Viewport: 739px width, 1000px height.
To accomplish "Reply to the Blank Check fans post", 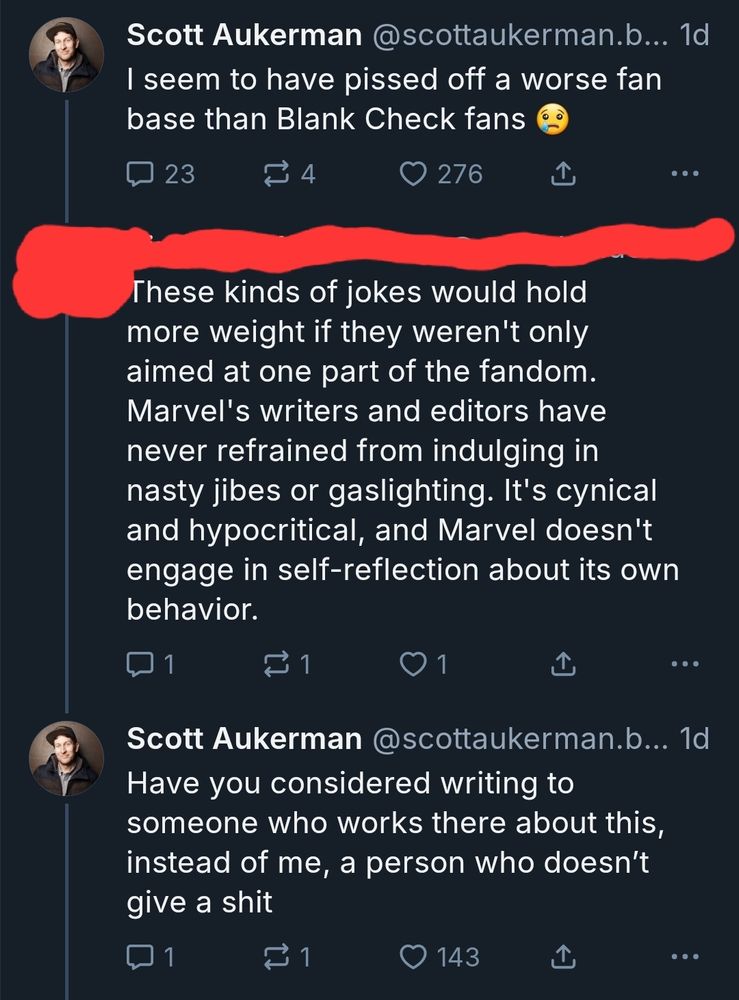I will point(141,174).
